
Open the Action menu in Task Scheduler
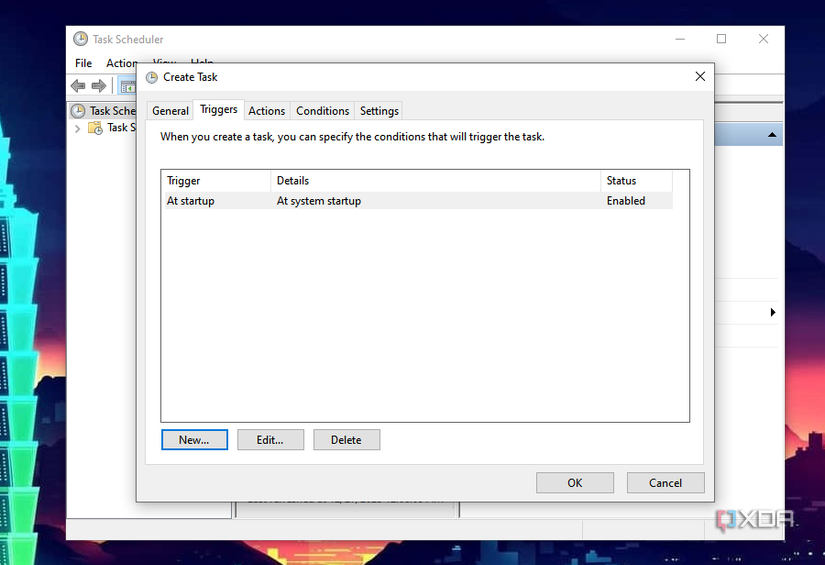120,63
